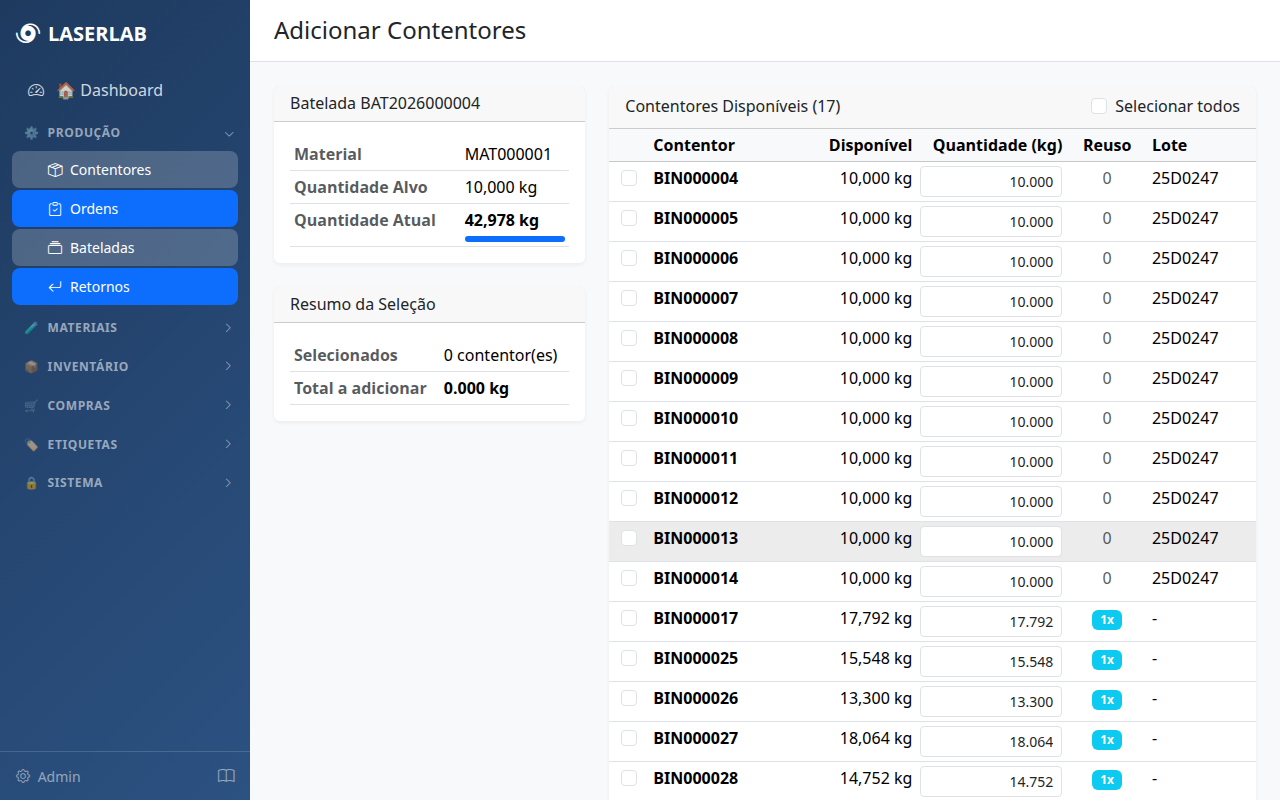Click the Retornos return arrow icon
Viewport: 1280px width, 800px height.
55,287
